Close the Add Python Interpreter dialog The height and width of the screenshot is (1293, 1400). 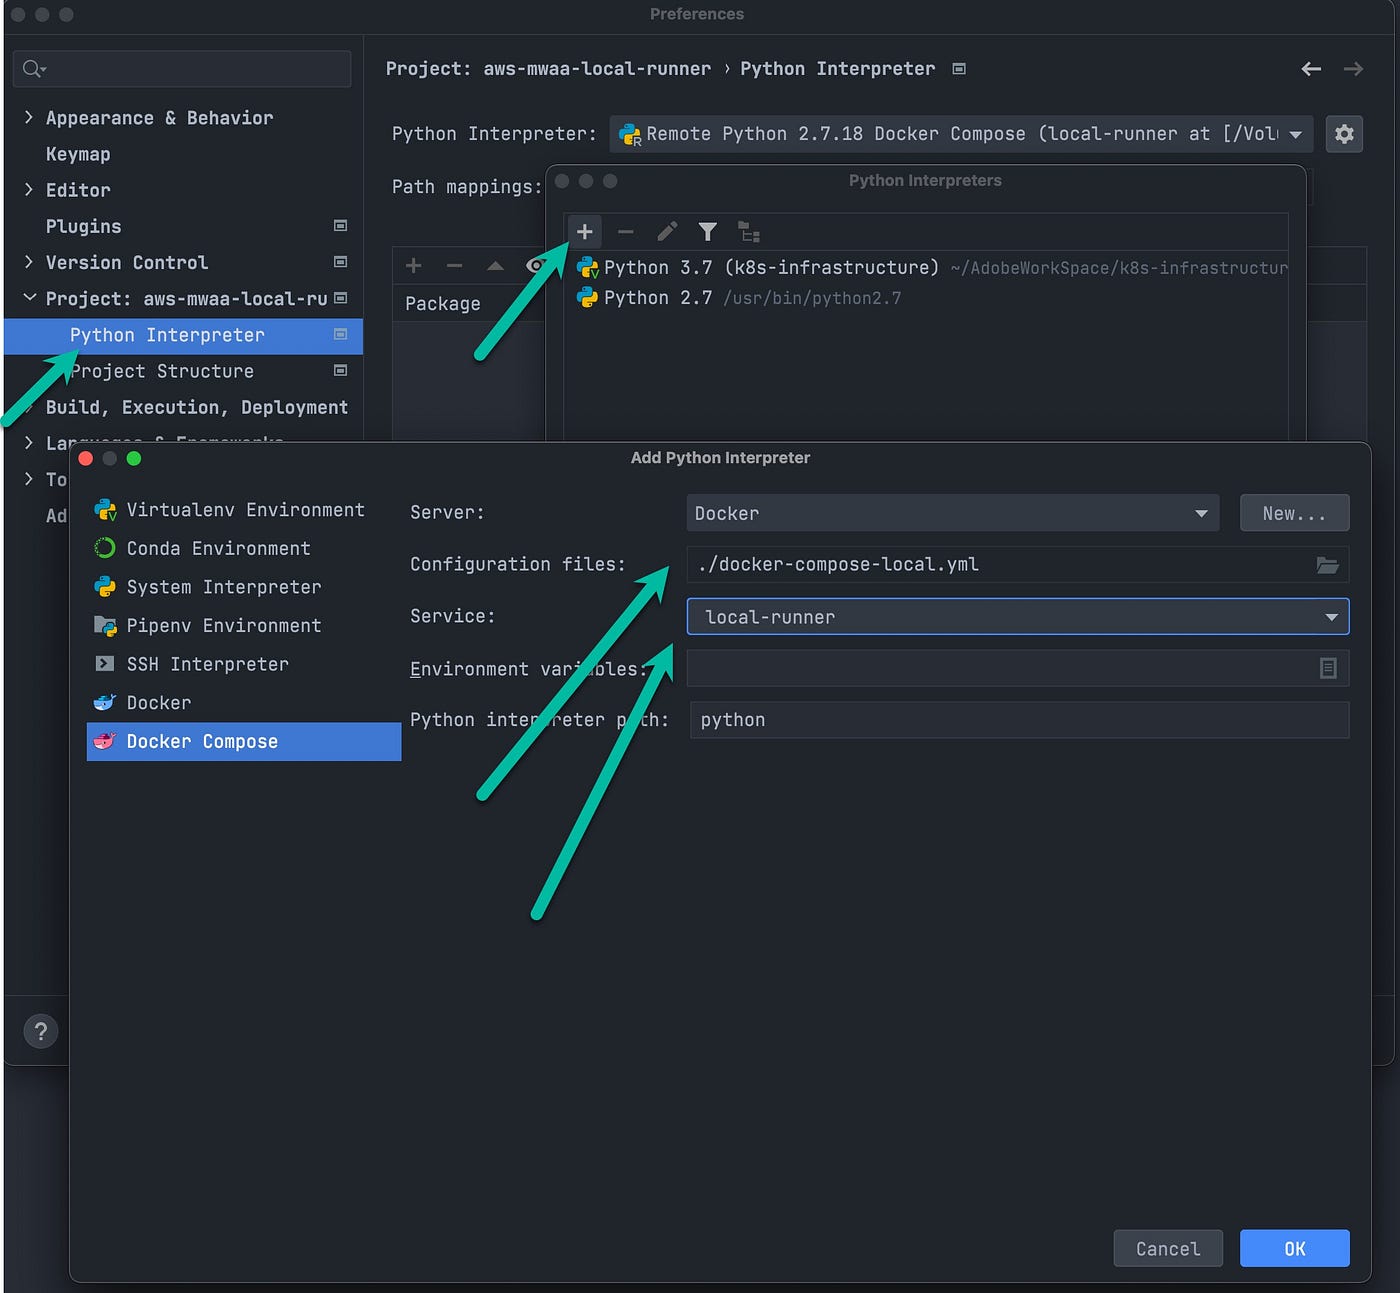coord(86,458)
